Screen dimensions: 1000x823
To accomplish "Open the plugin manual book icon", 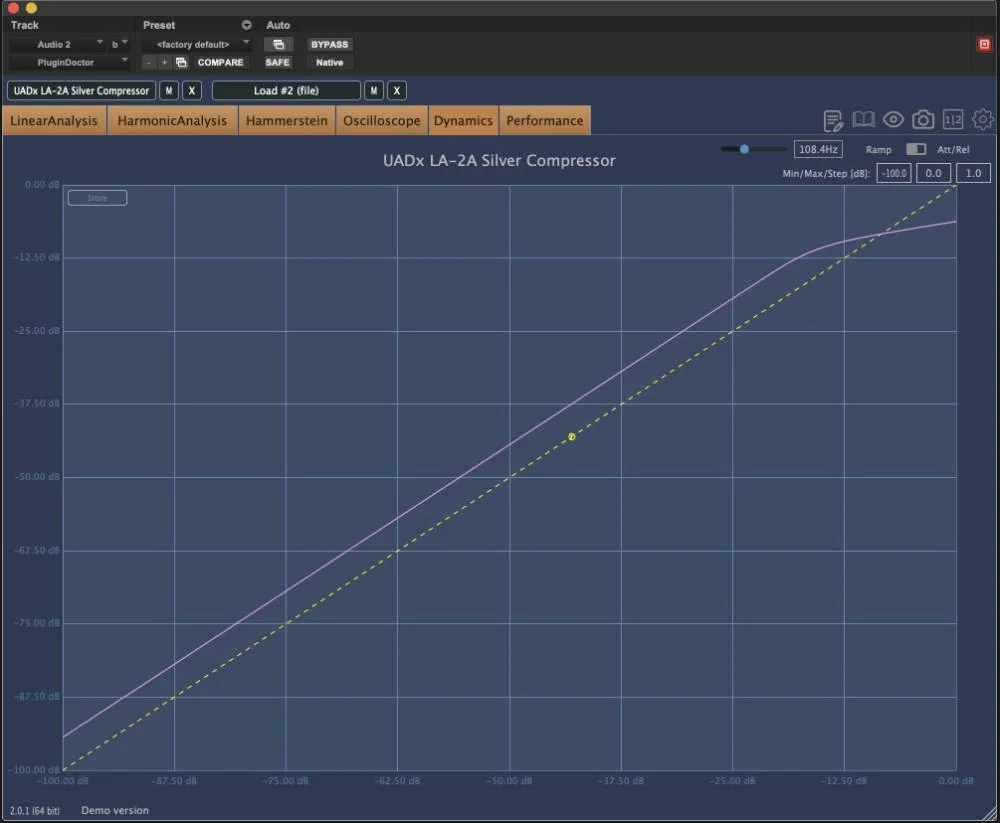I will pyautogui.click(x=863, y=119).
